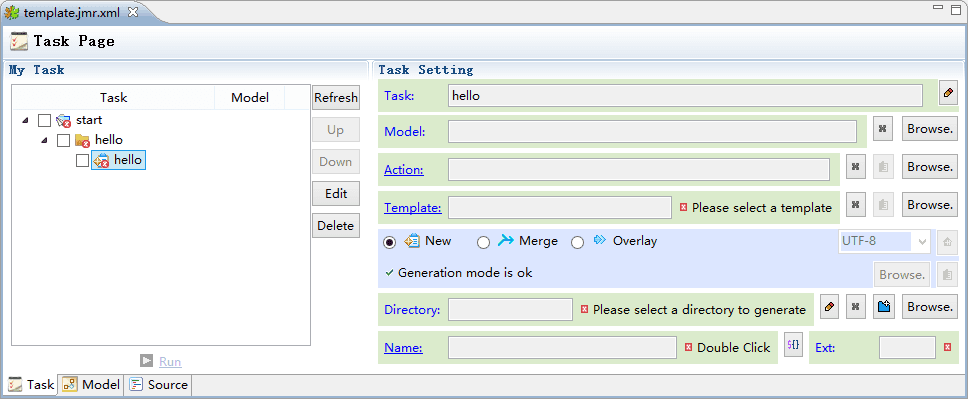Click inside the Name input field

tap(562, 348)
